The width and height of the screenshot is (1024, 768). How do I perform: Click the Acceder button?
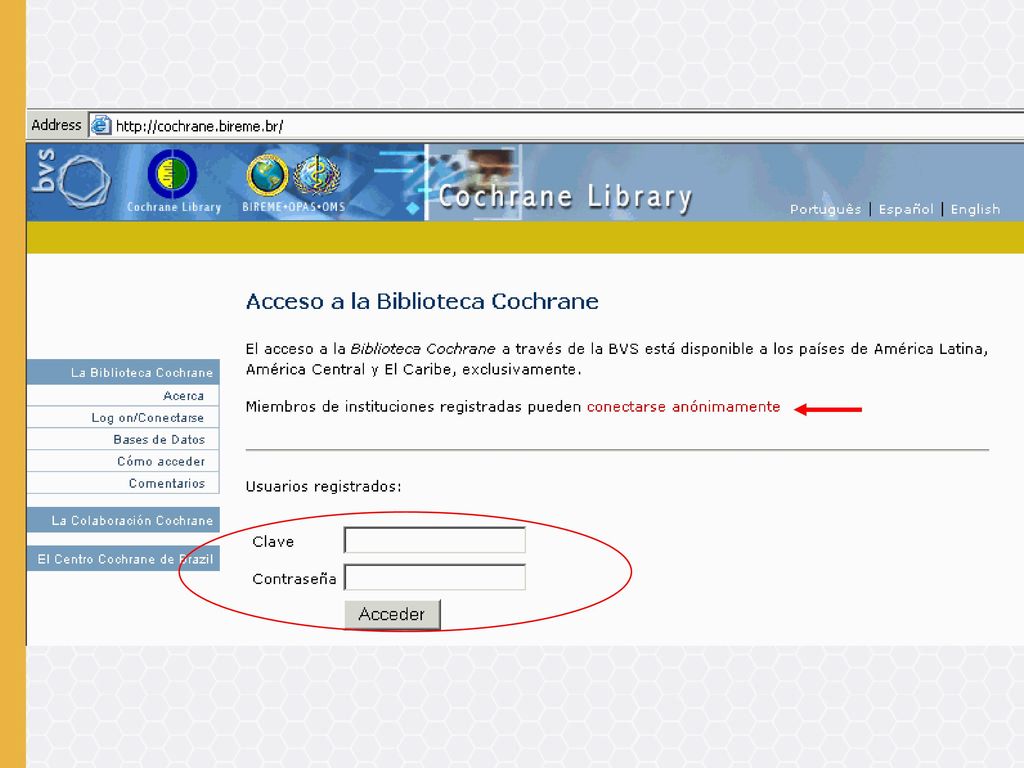pos(392,615)
